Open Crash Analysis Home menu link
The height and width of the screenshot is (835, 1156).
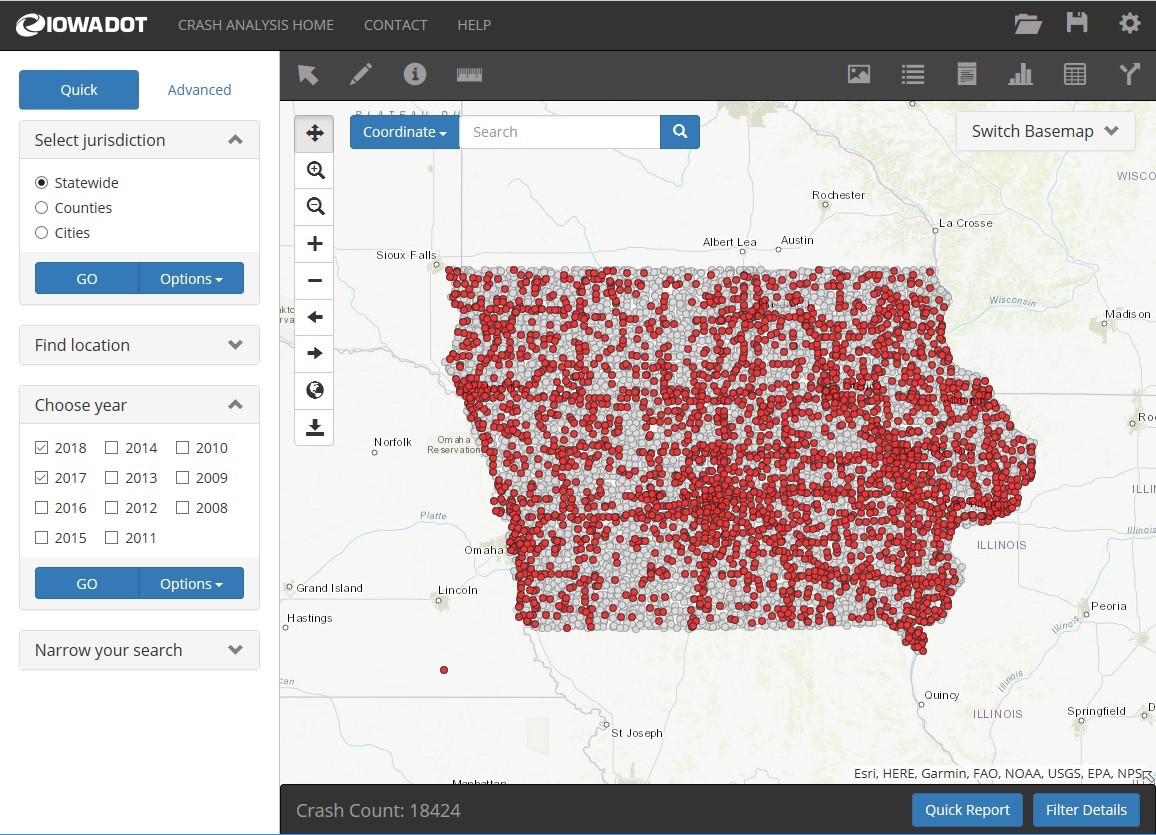256,25
